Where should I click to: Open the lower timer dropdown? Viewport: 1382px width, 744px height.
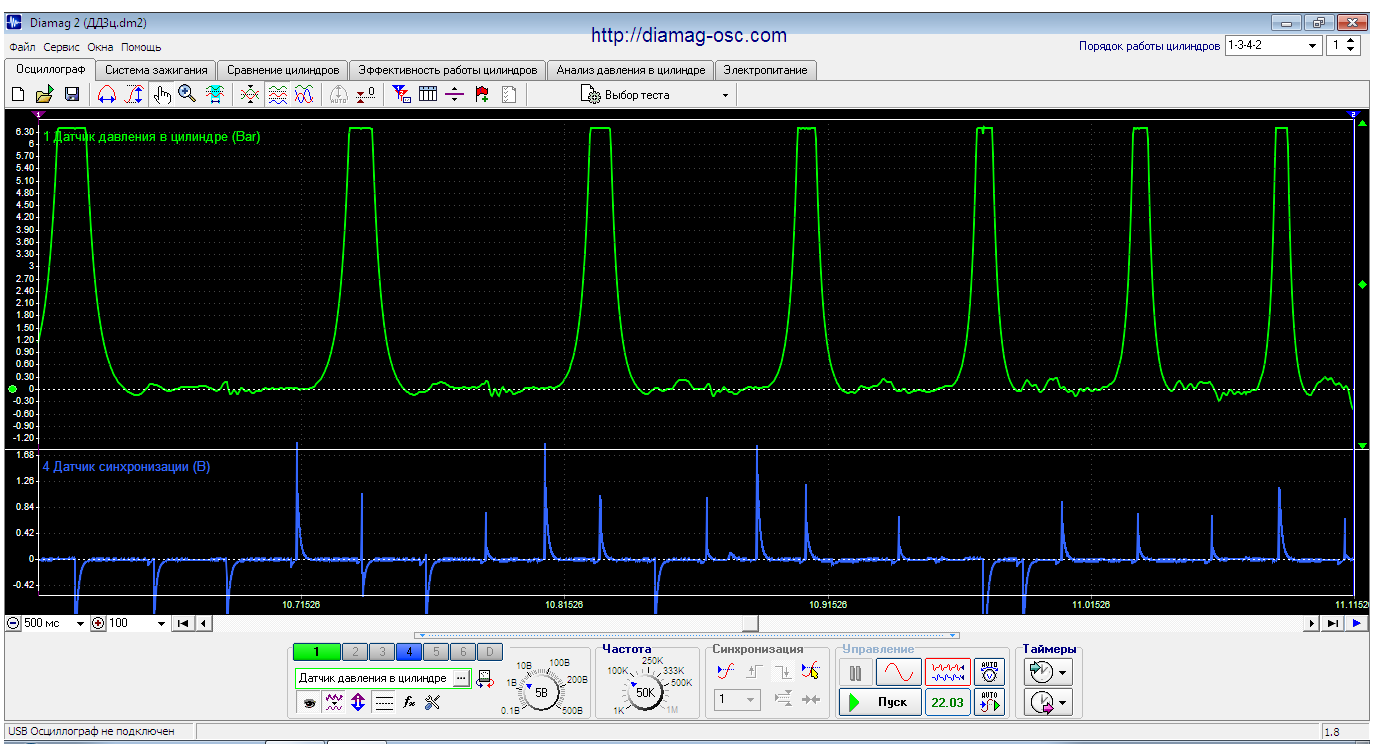(1063, 704)
